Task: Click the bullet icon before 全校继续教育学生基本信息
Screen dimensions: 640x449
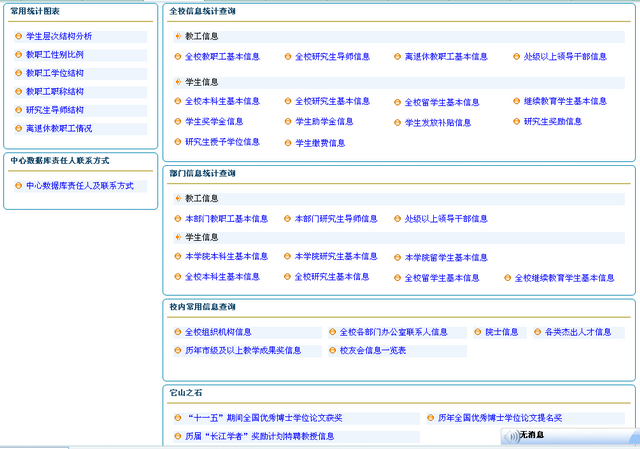Action: pyautogui.click(x=507, y=278)
